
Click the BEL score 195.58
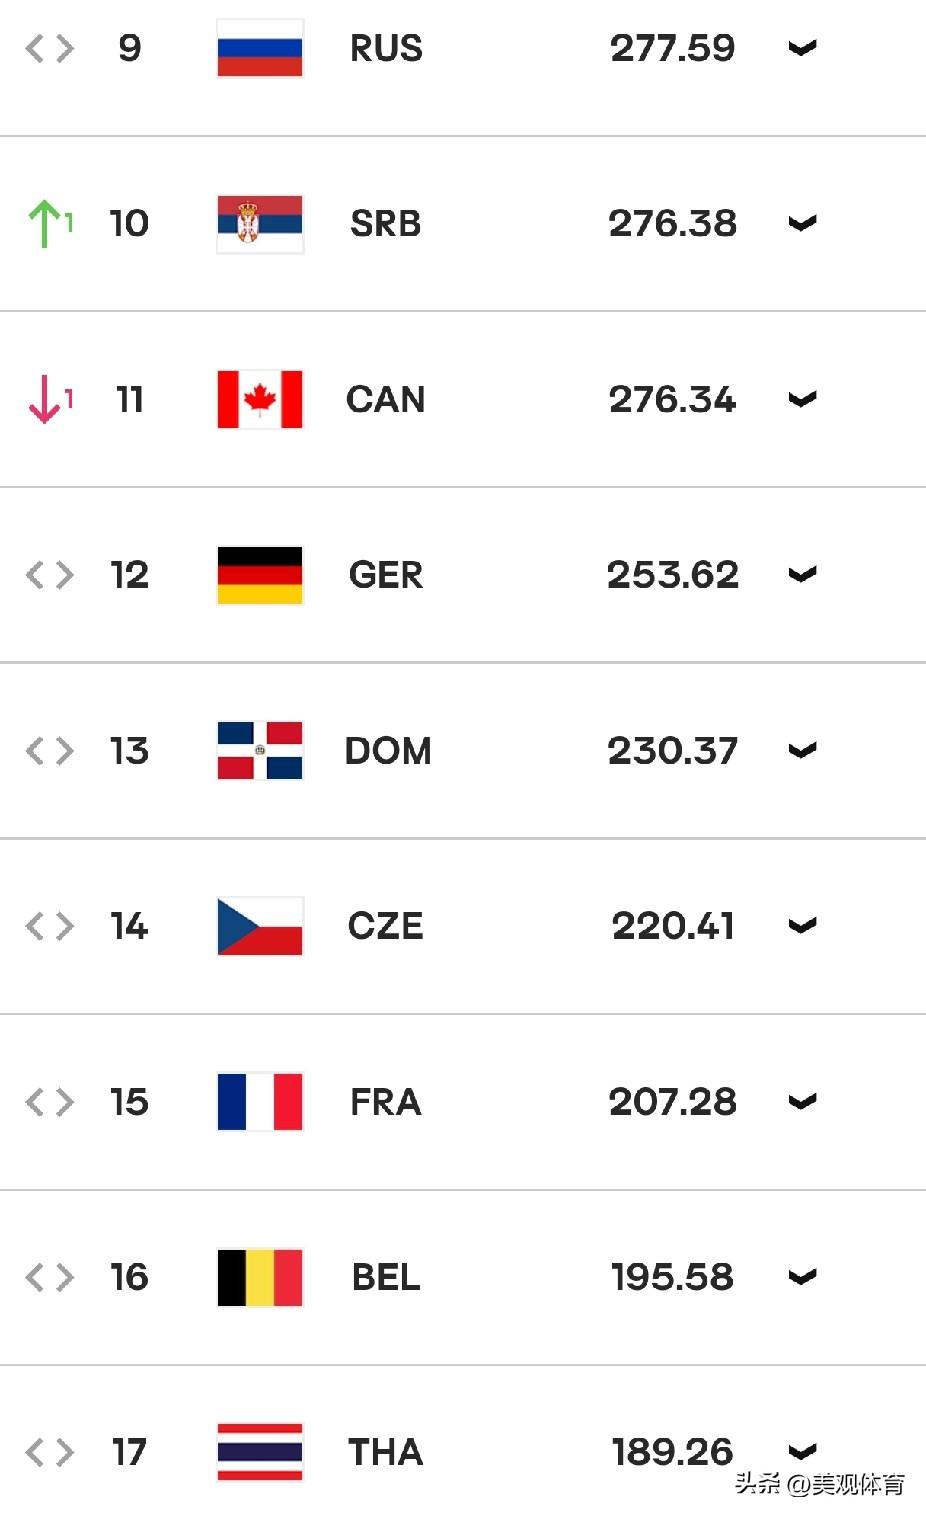point(673,1277)
